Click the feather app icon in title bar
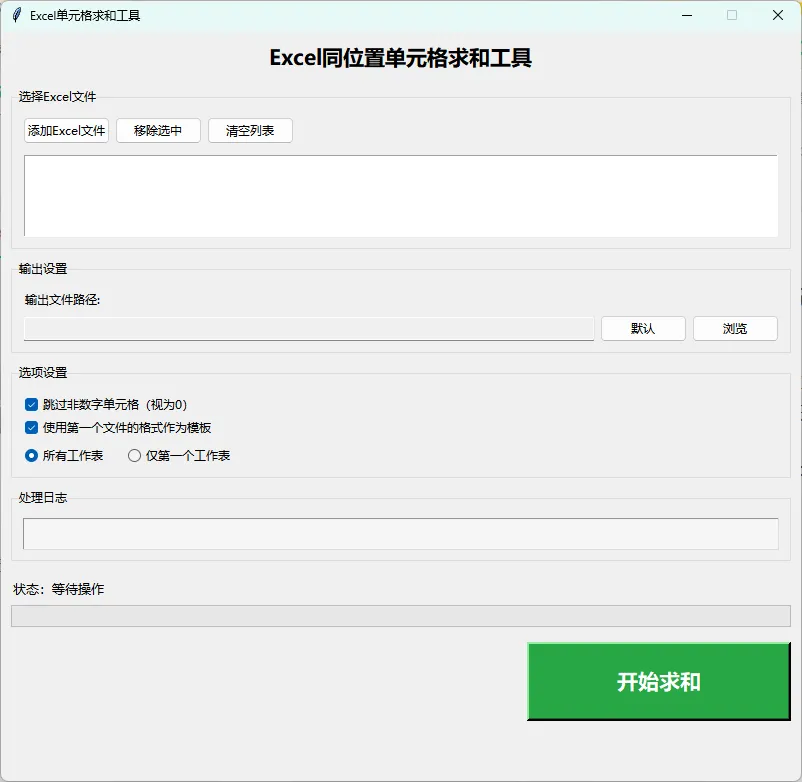This screenshot has height=782, width=802. click(17, 15)
